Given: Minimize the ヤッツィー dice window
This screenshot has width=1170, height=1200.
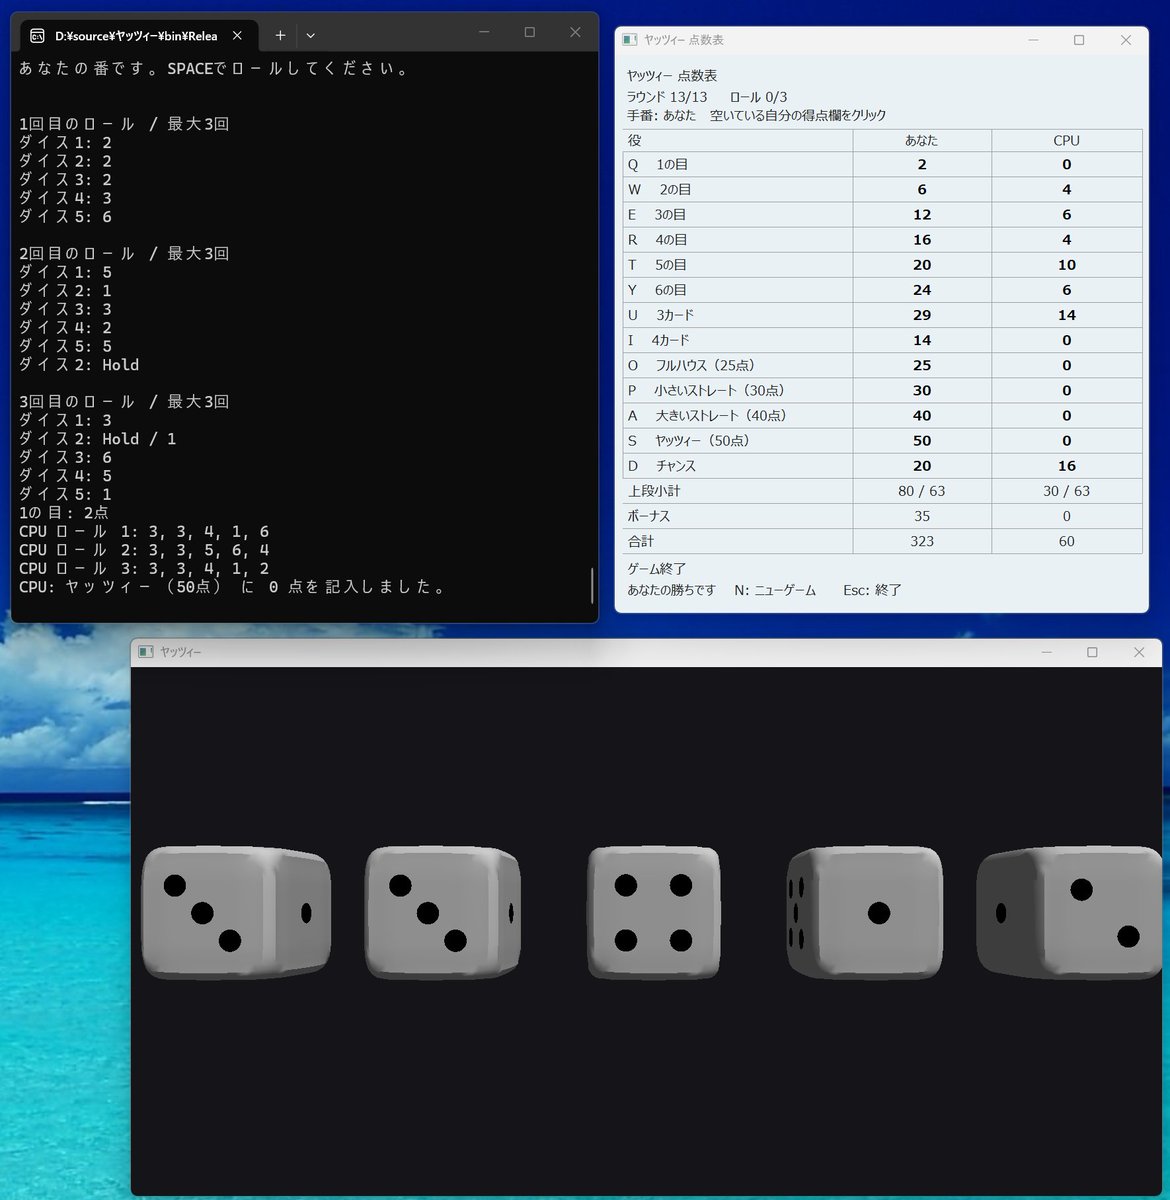Looking at the screenshot, I should pyautogui.click(x=1047, y=652).
